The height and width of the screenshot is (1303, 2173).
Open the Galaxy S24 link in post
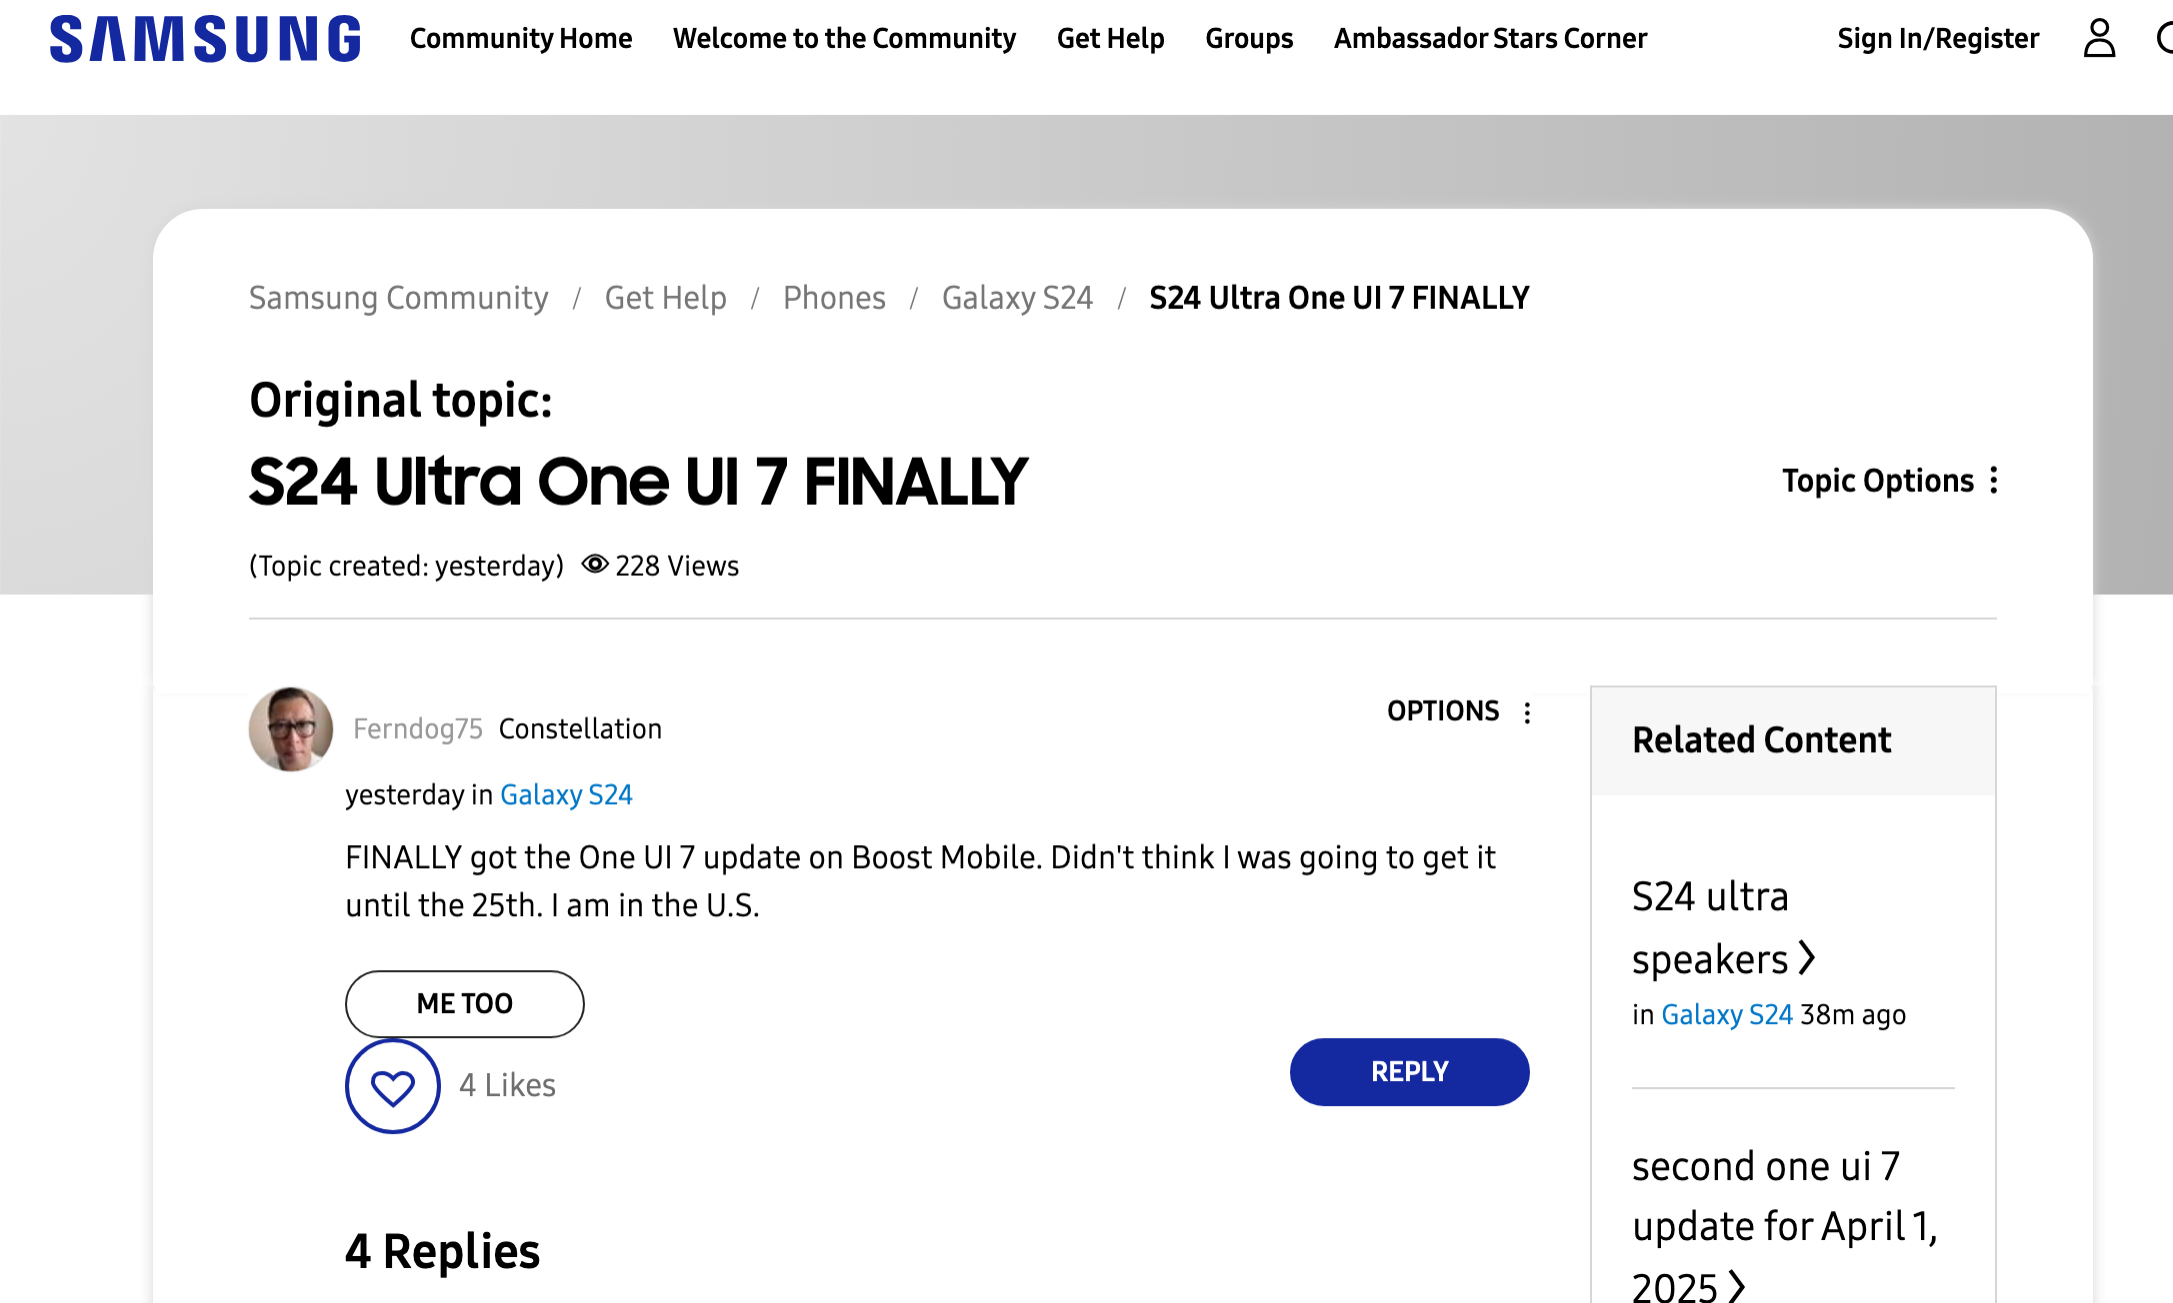click(566, 795)
